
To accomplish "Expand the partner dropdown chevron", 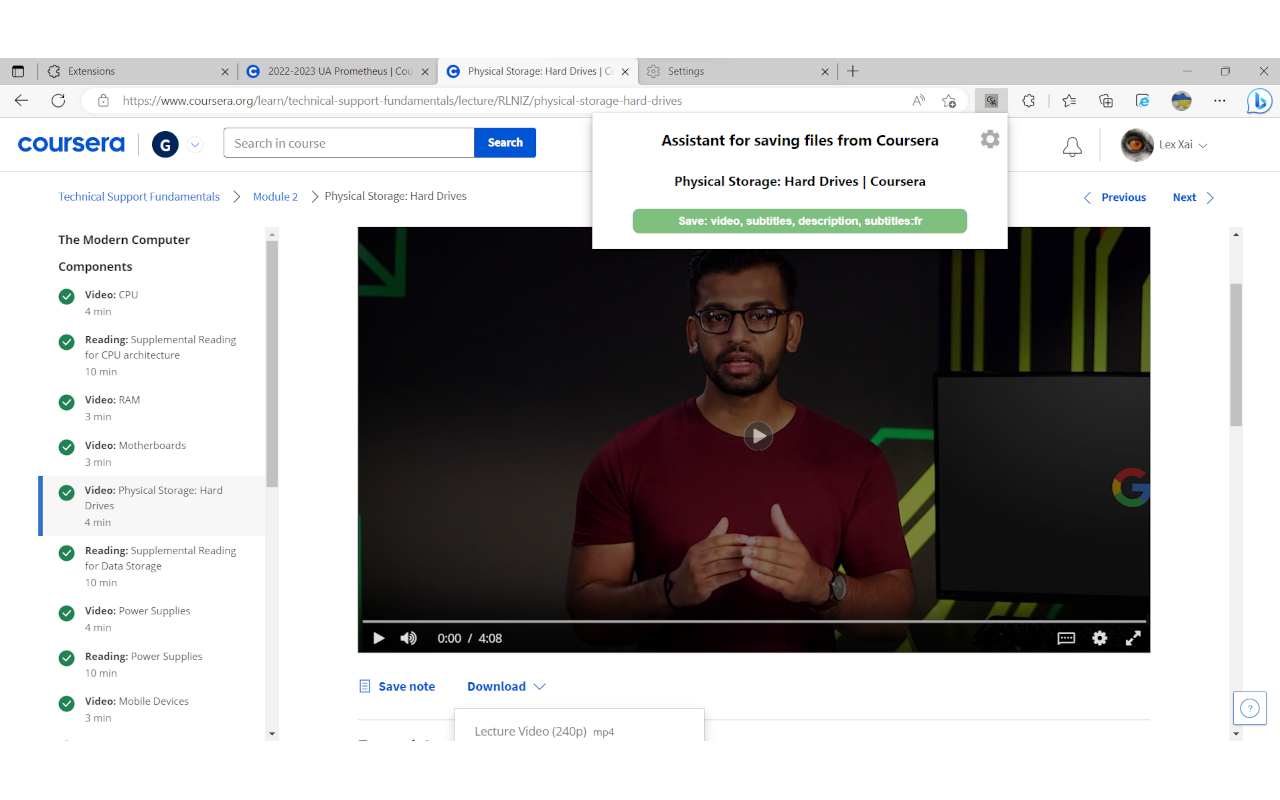I will tap(195, 145).
